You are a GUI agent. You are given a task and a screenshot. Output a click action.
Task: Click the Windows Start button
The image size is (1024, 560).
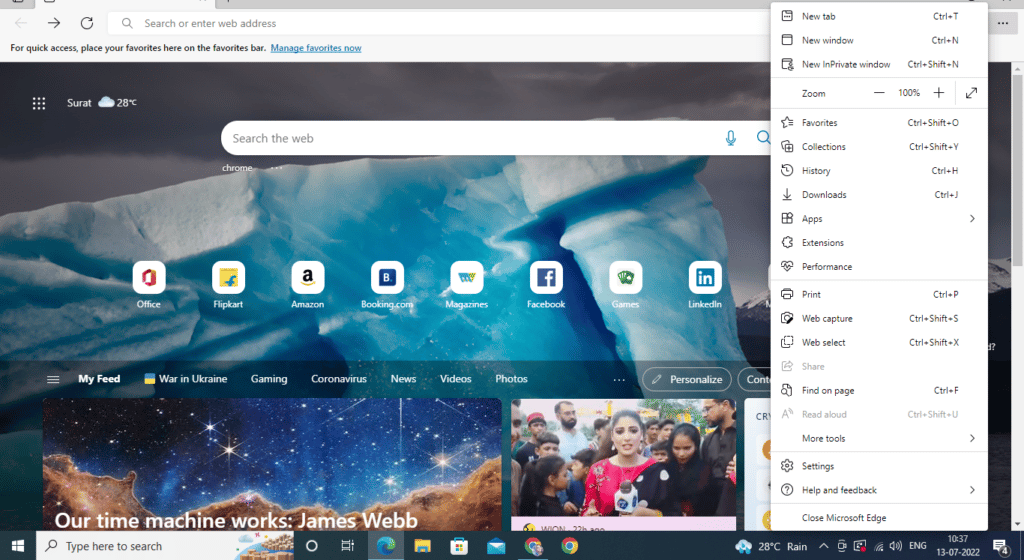click(x=18, y=546)
